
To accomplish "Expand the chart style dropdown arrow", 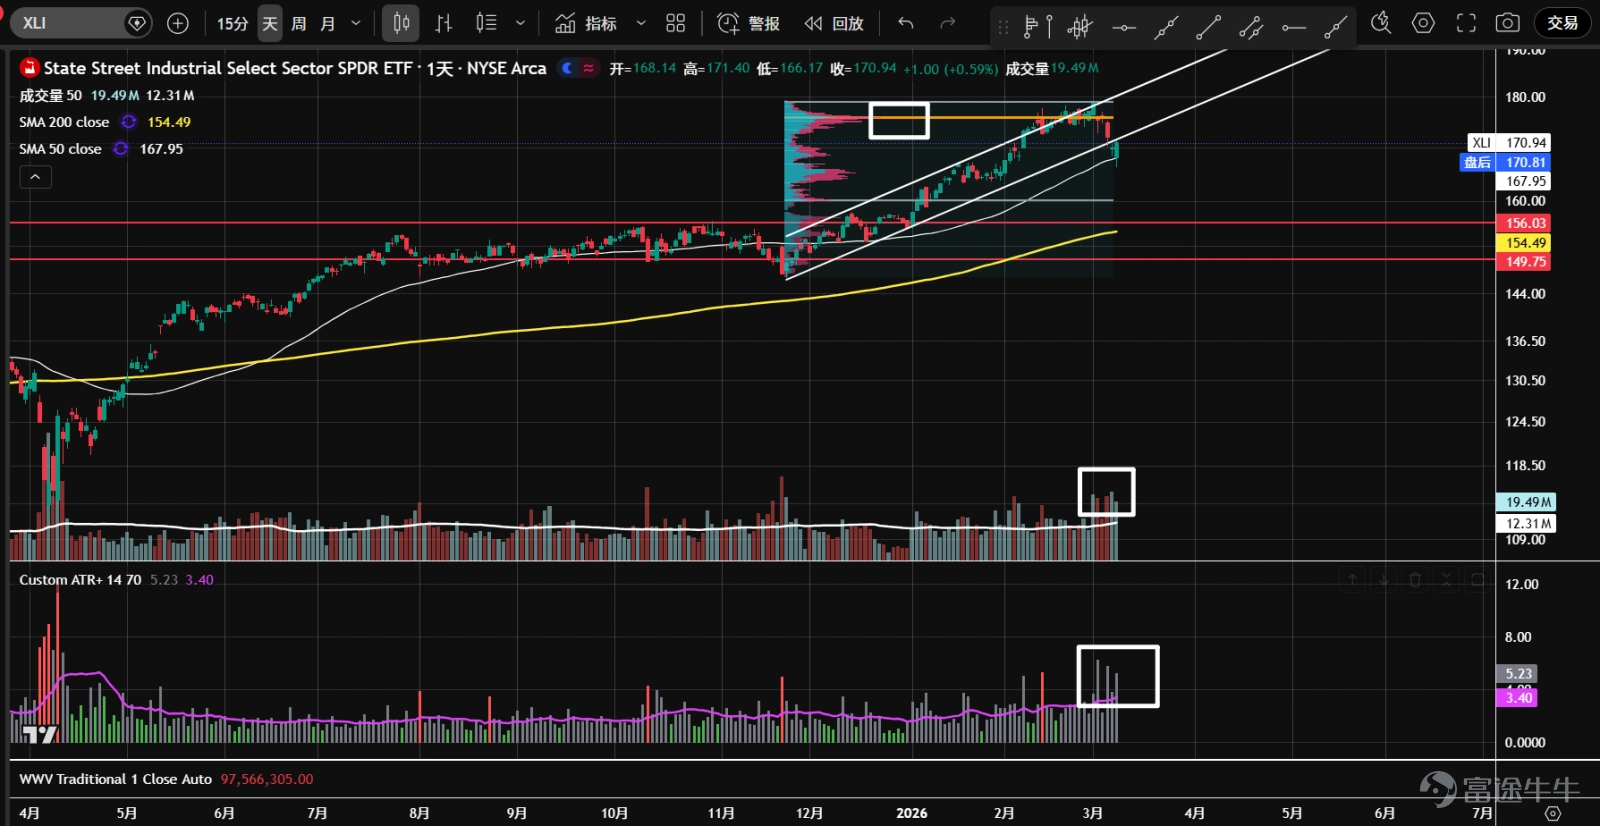I will point(520,23).
